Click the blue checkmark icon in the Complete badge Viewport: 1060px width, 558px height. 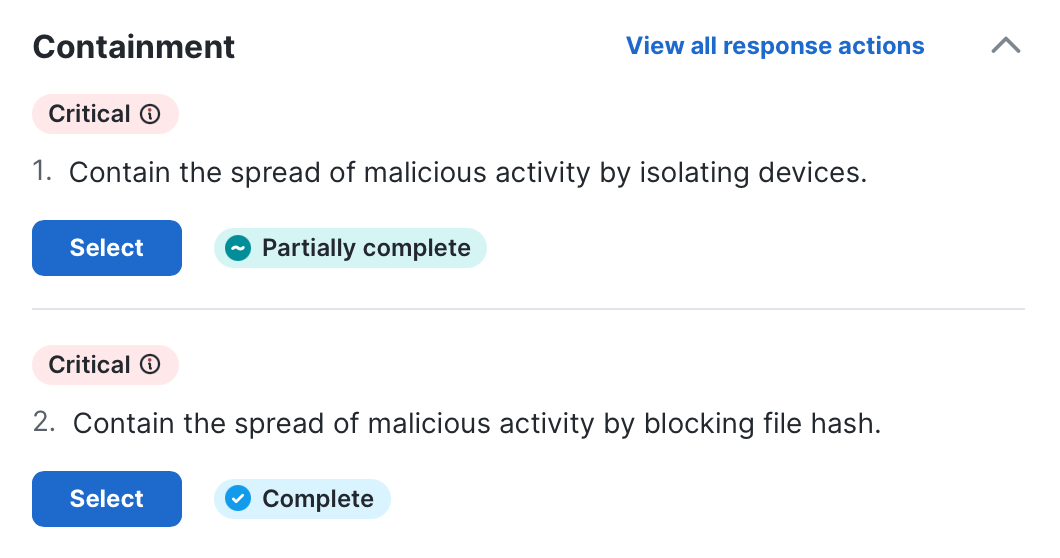pyautogui.click(x=238, y=499)
